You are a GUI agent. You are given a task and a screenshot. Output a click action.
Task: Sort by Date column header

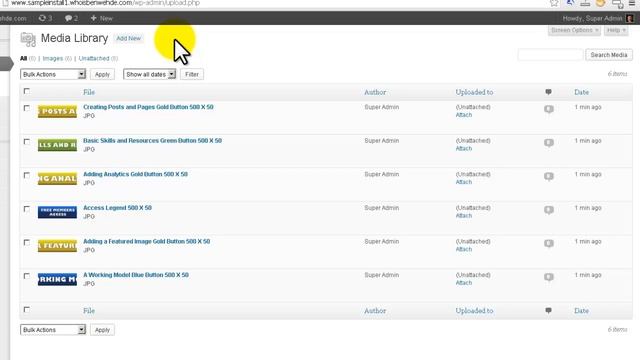[582, 92]
